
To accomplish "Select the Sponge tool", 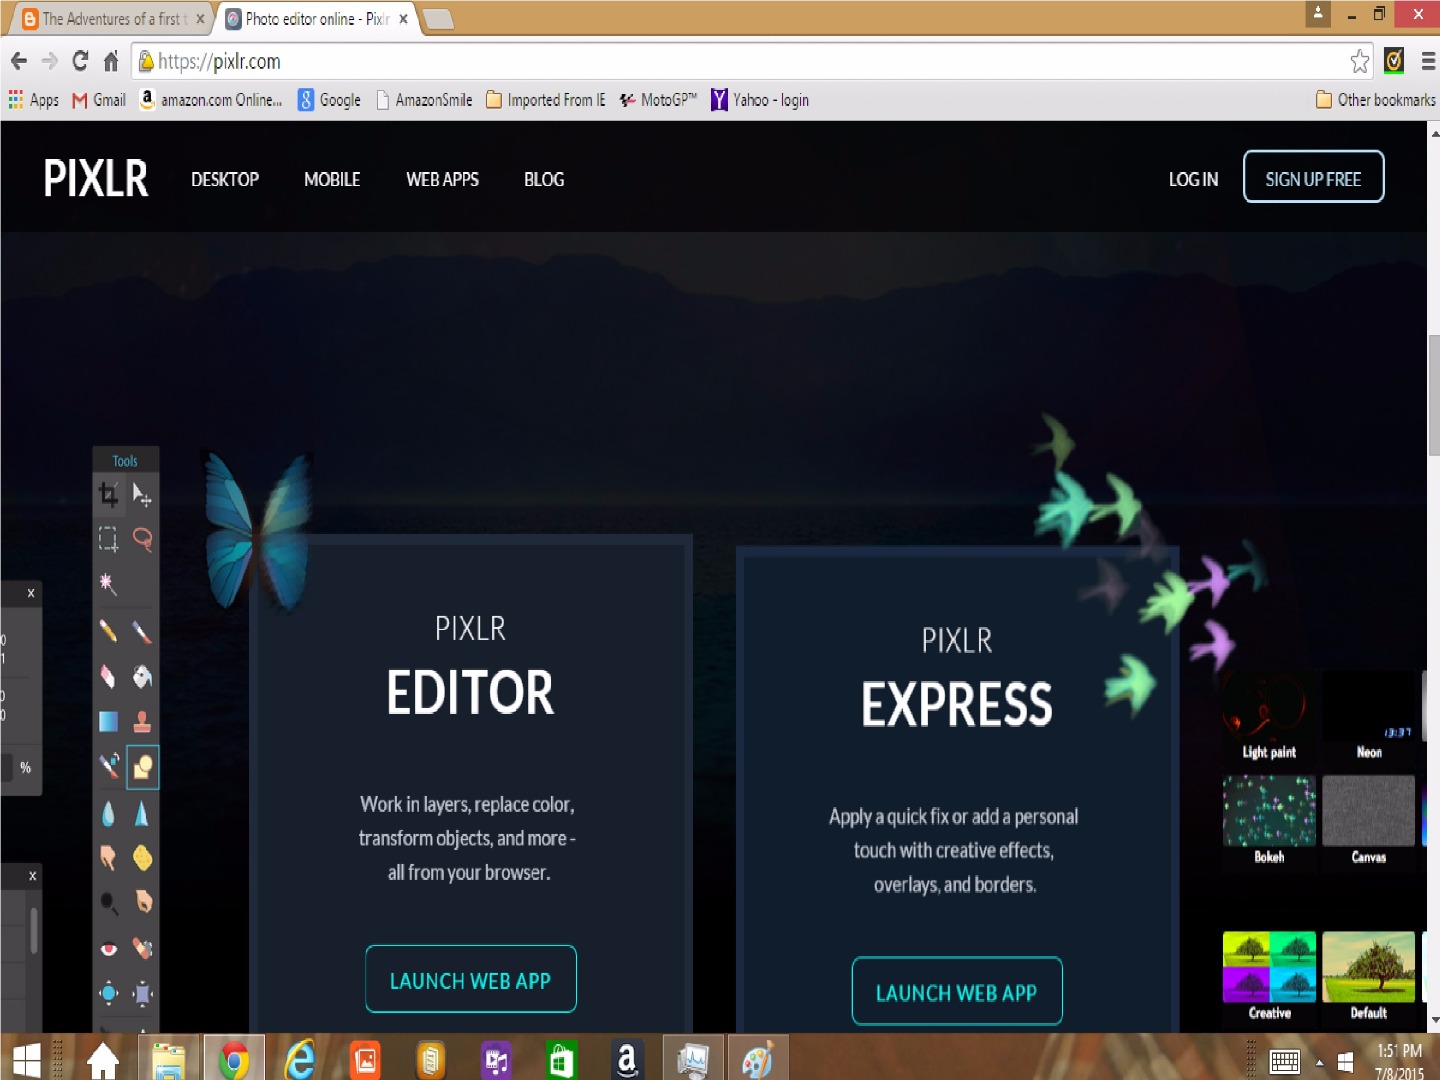I will click(142, 858).
